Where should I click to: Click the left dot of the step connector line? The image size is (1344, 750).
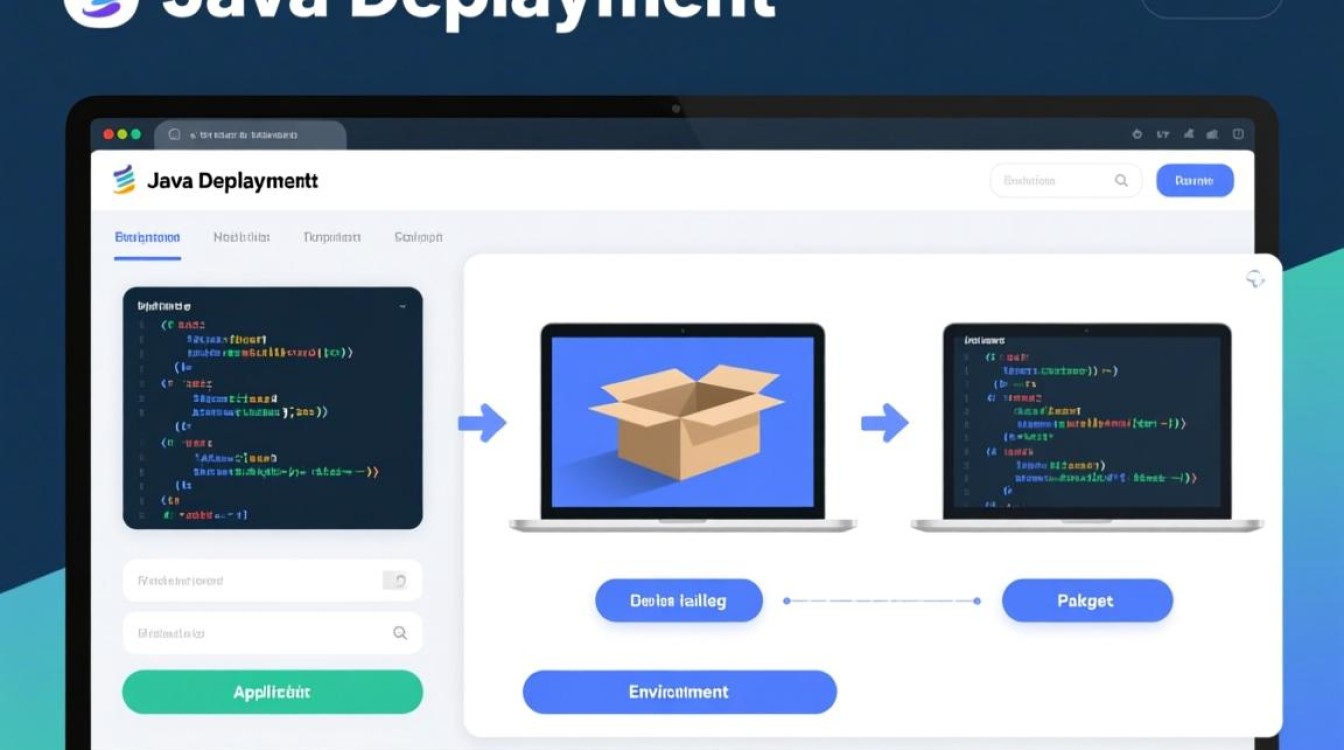tap(787, 601)
